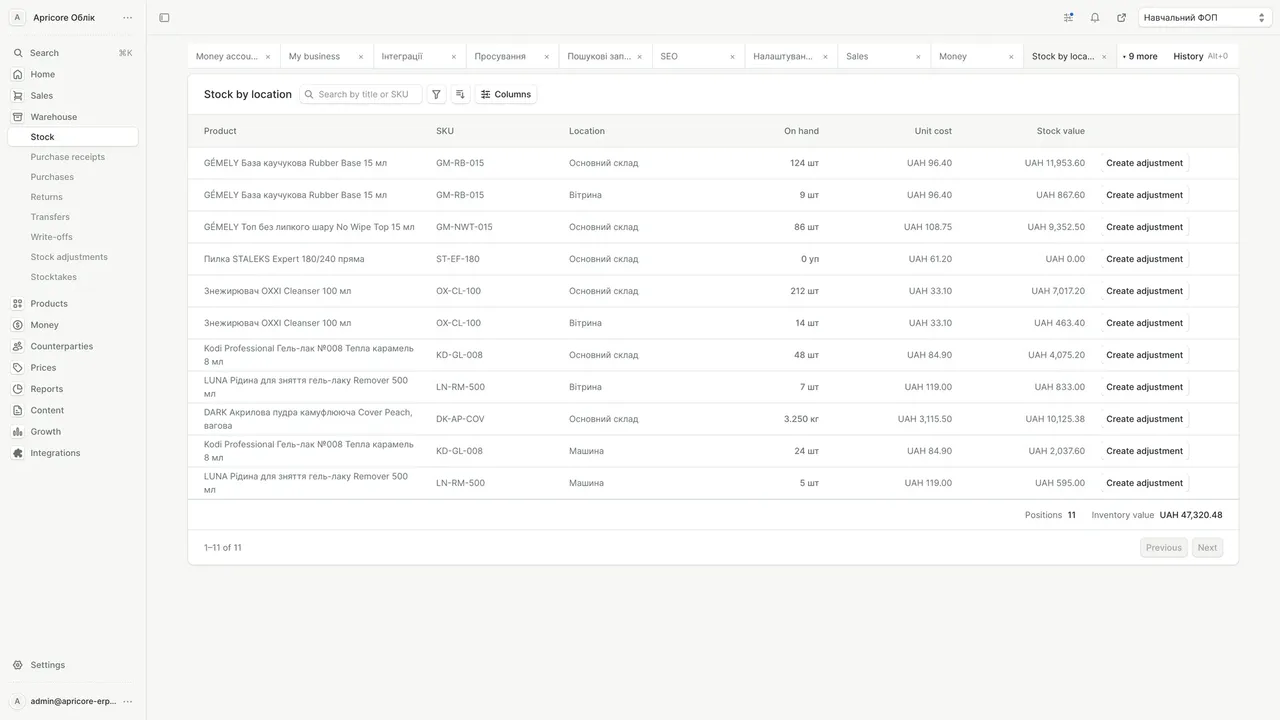
Task: Close the Sales tab
Action: (x=918, y=57)
